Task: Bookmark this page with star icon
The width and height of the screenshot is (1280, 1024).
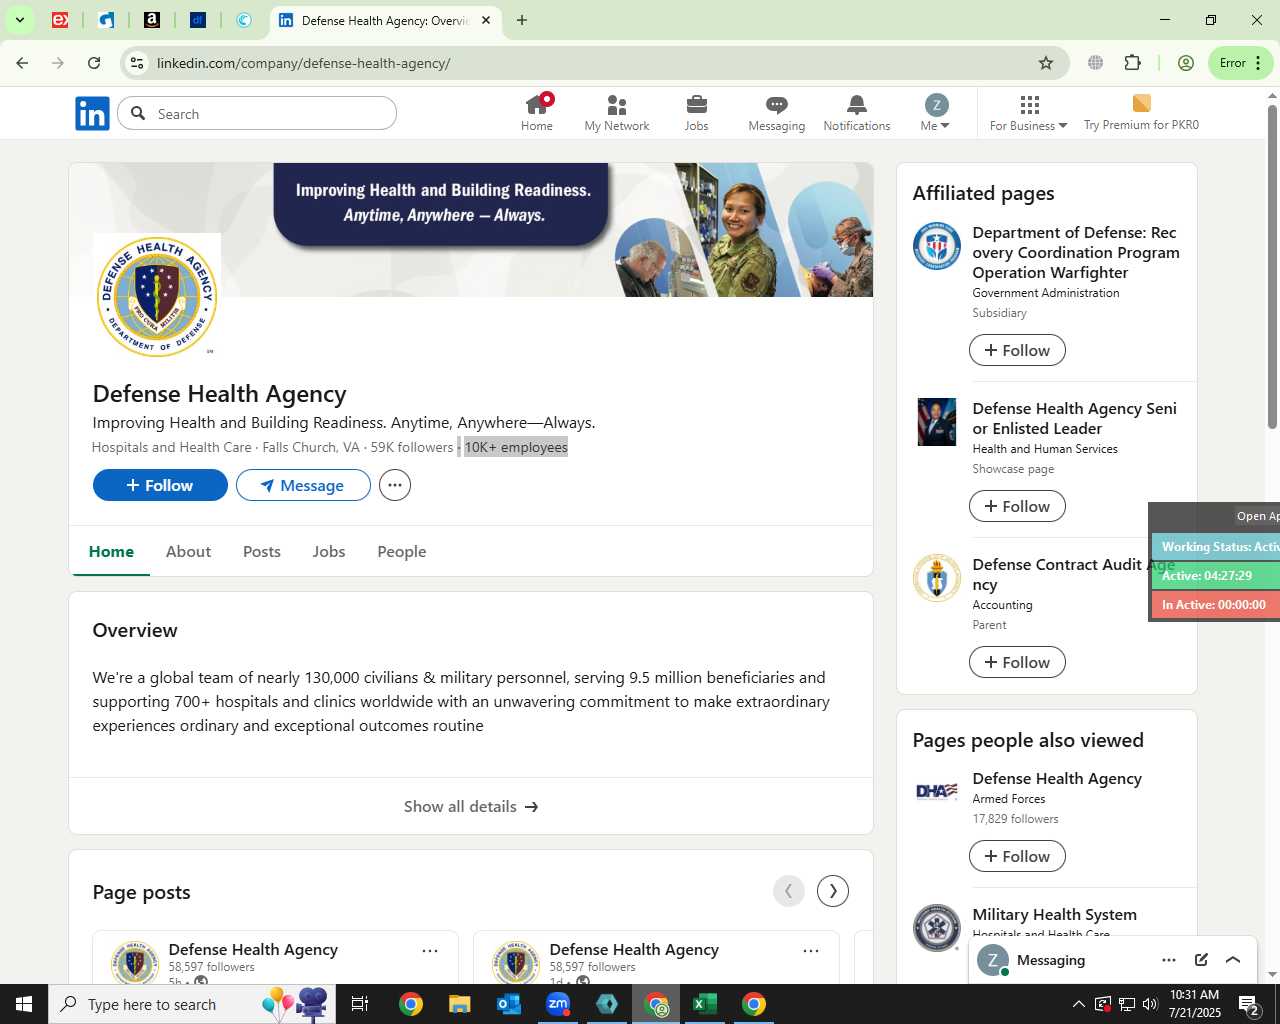Action: tap(1046, 63)
